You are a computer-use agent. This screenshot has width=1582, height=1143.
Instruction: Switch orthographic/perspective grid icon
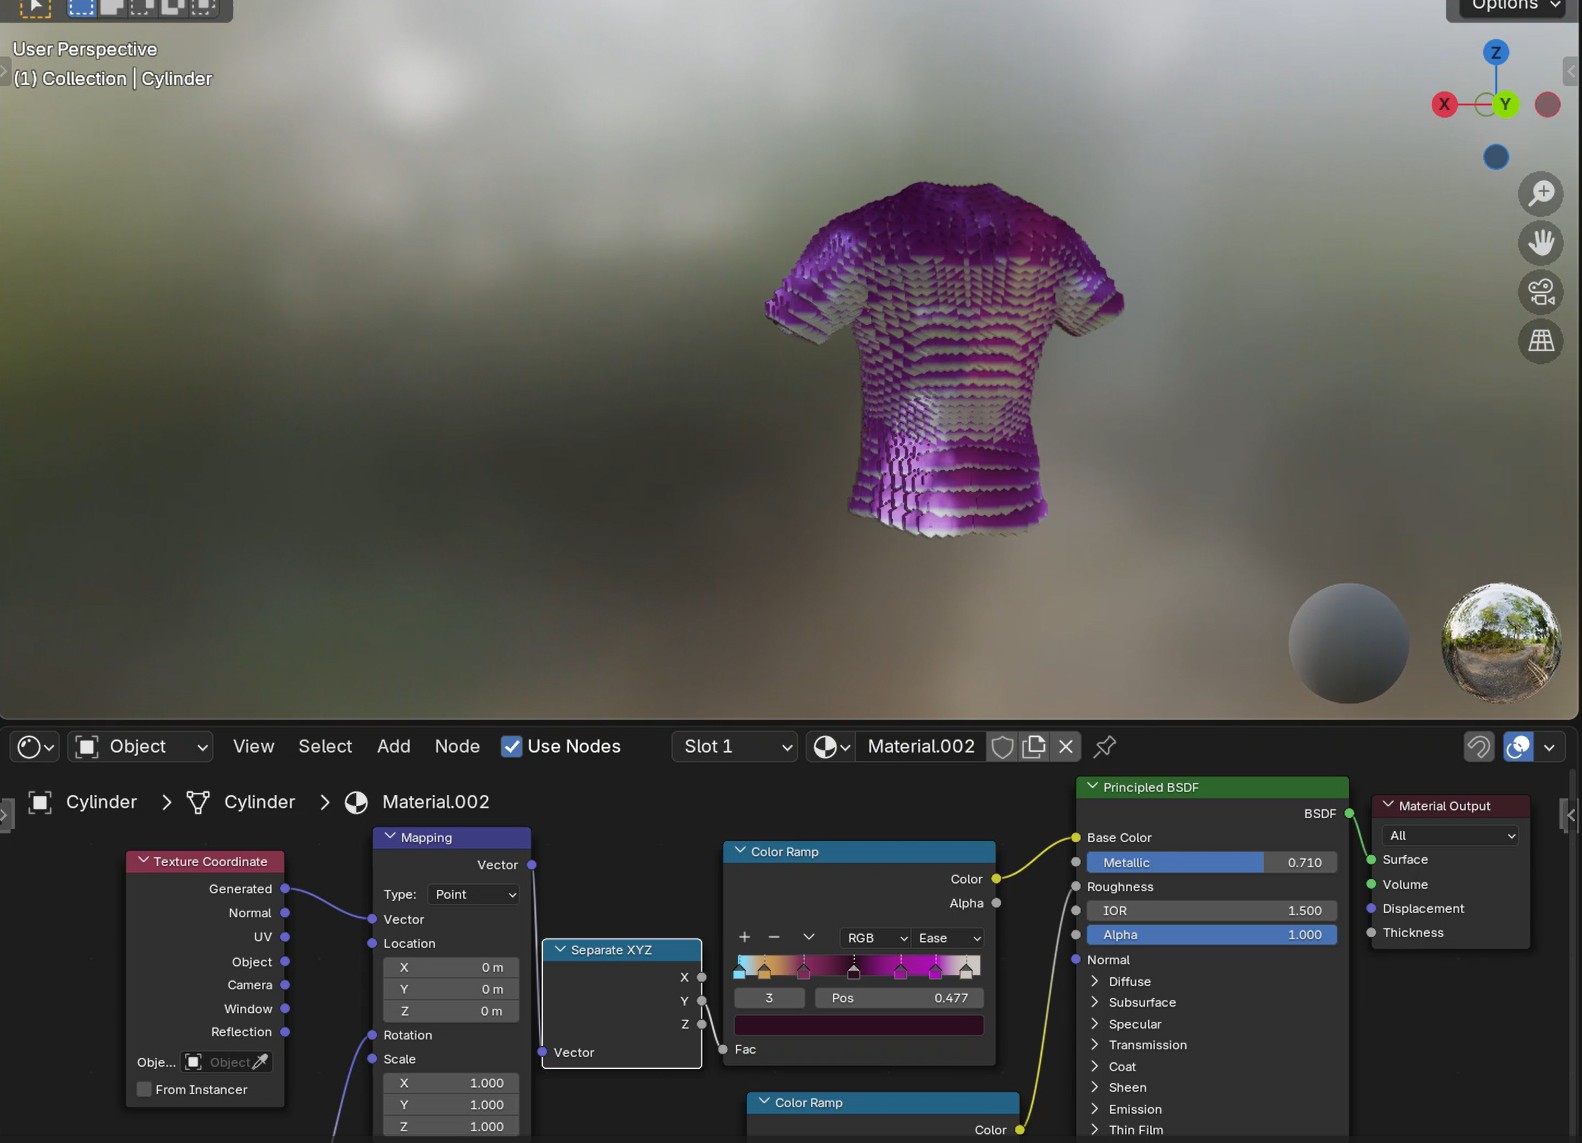[x=1540, y=341]
